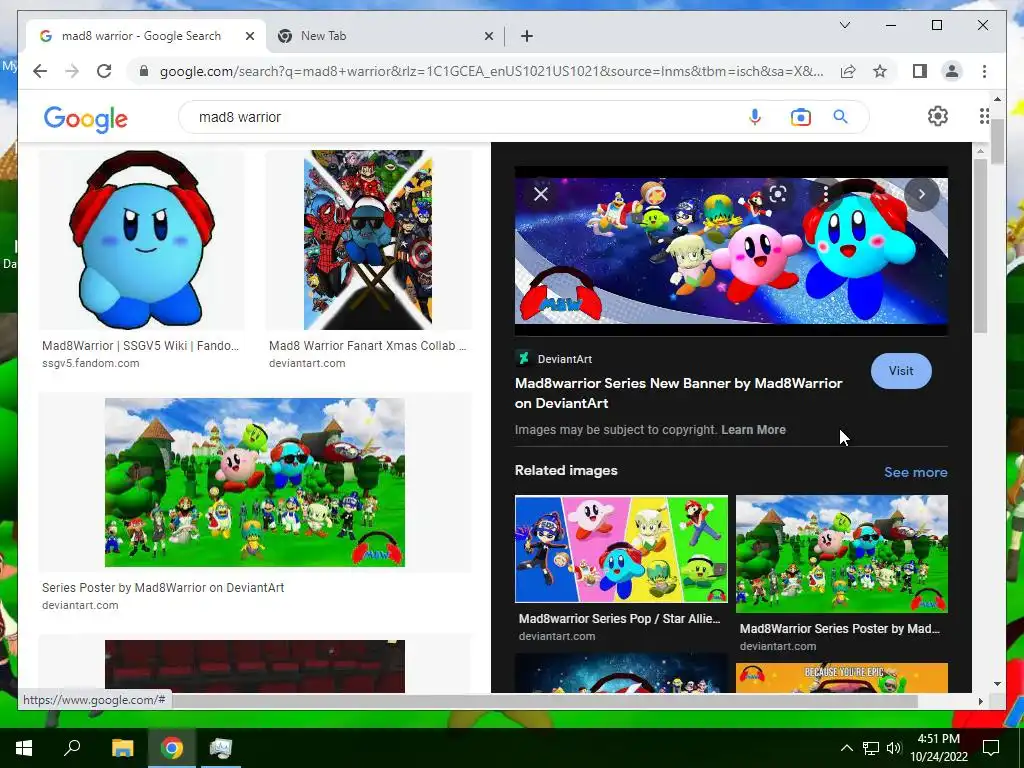Open Mad8warrior Series New Banner title link
The image size is (1024, 768).
[679, 393]
